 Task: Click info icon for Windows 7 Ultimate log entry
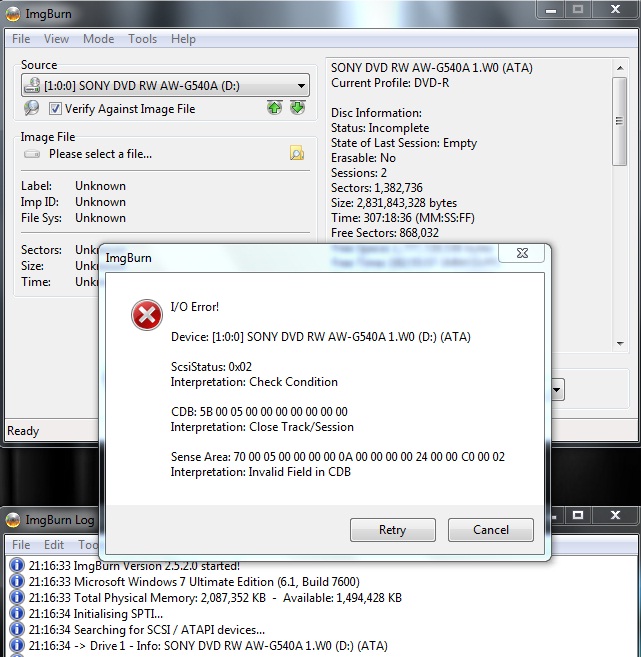[x=16, y=582]
